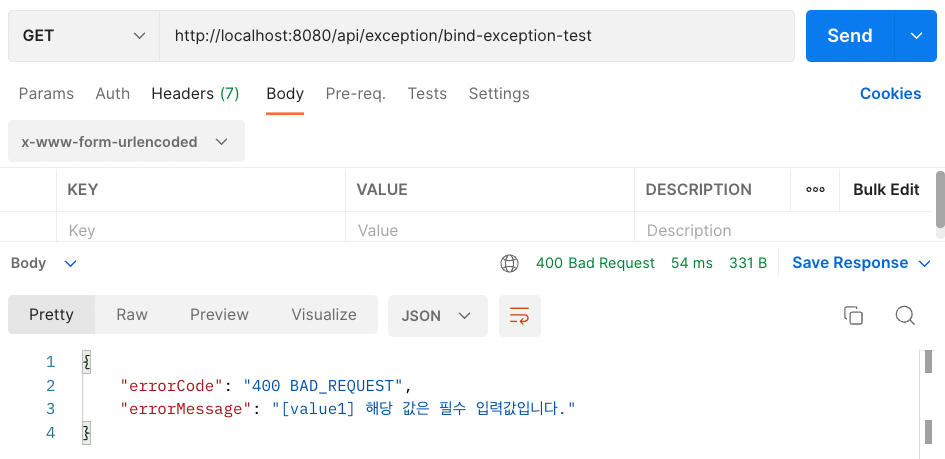Image resolution: width=945 pixels, height=459 pixels.
Task: Switch to the Headers (7) tab
Action: point(195,93)
